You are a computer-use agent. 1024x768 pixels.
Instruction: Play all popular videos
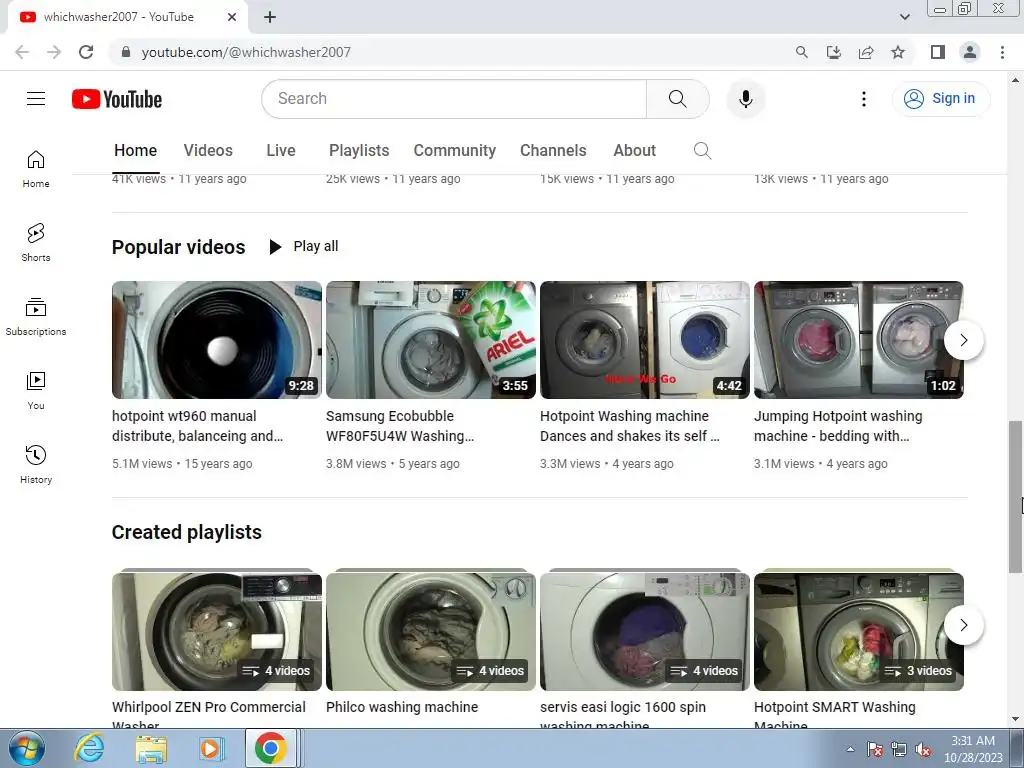[x=304, y=246]
